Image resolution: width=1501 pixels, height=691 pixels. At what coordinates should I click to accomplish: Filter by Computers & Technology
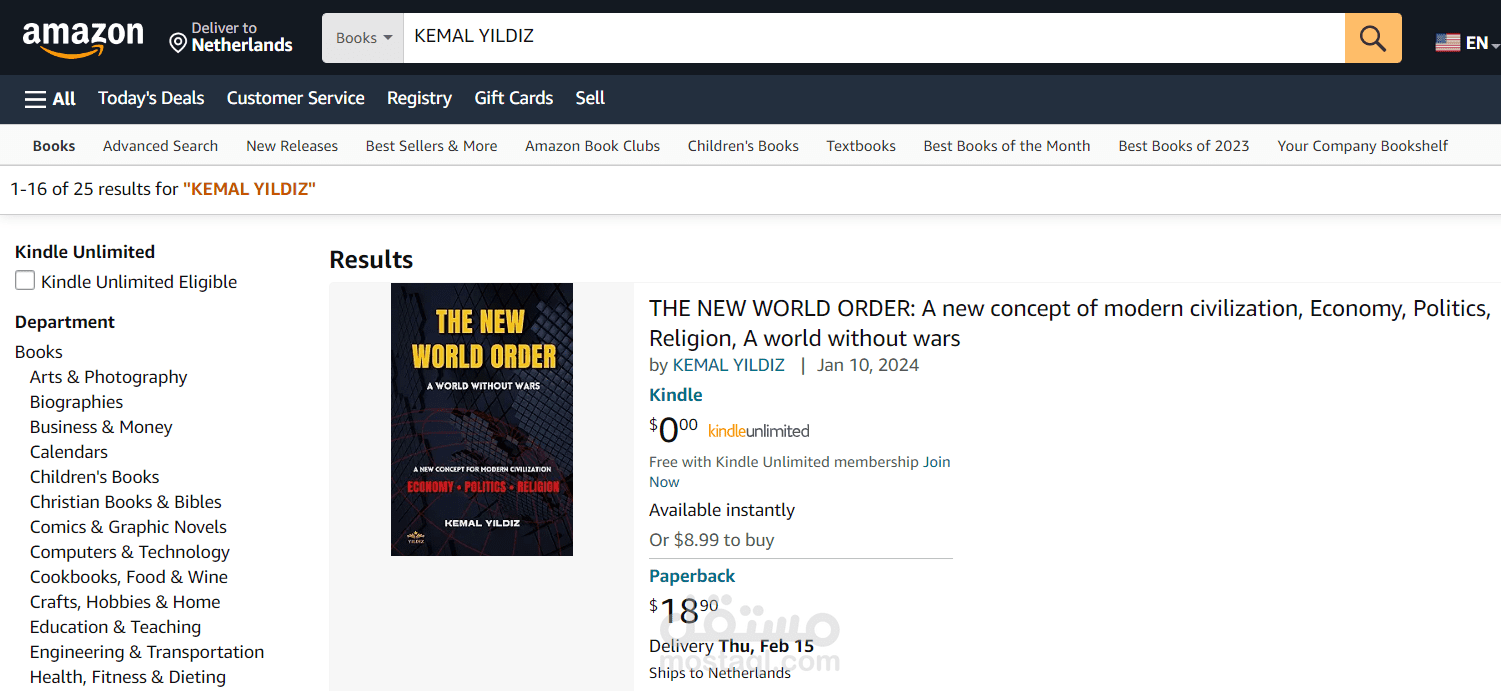pyautogui.click(x=130, y=552)
